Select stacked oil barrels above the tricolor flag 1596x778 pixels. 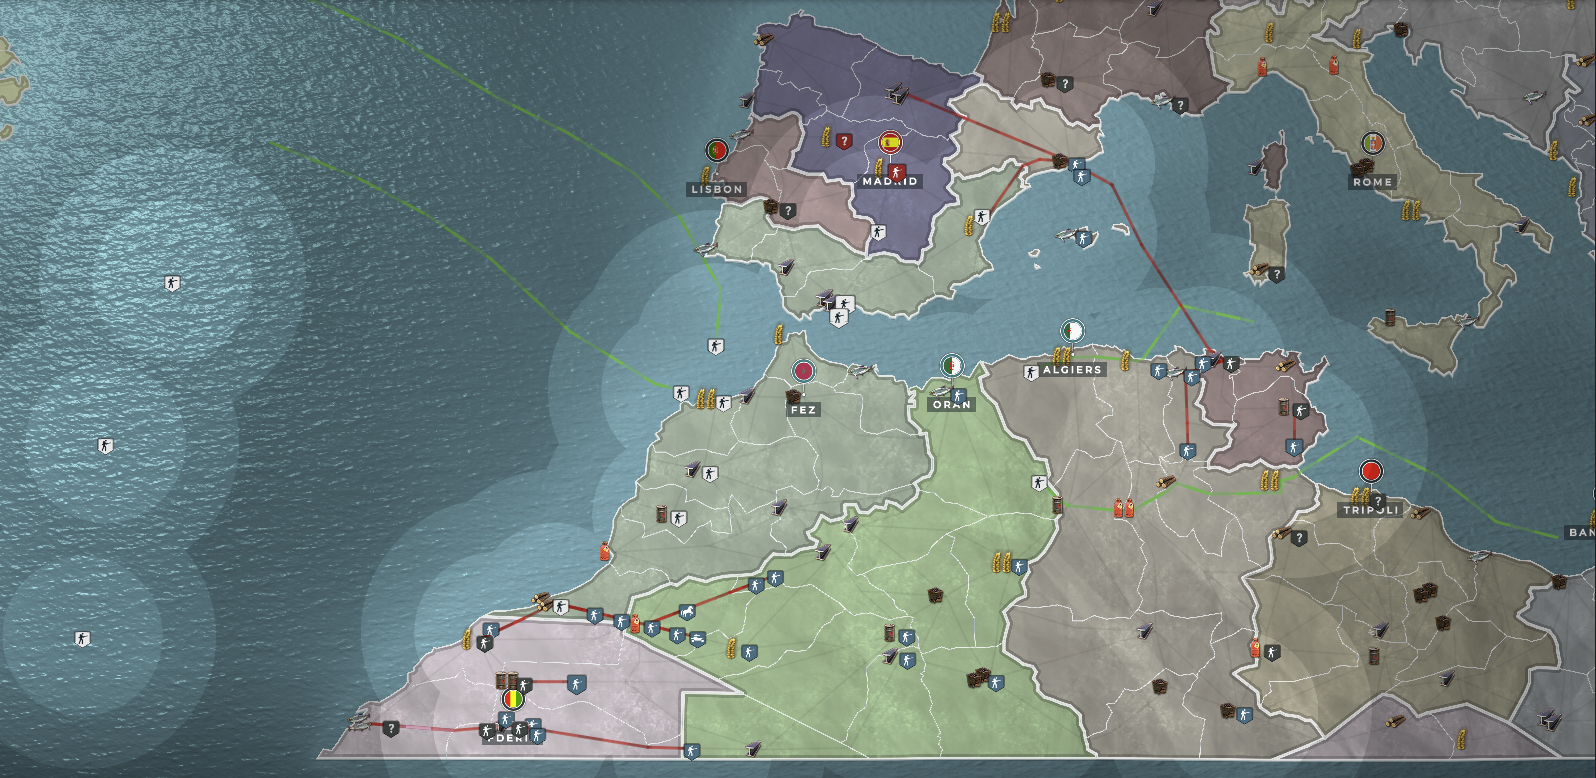click(x=507, y=681)
